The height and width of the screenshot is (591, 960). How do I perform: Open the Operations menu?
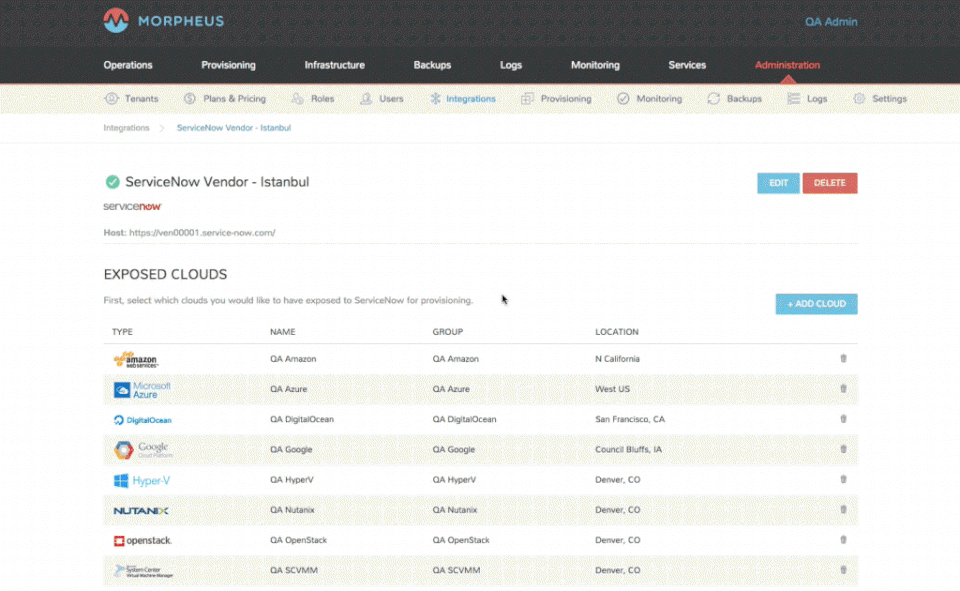[x=128, y=65]
